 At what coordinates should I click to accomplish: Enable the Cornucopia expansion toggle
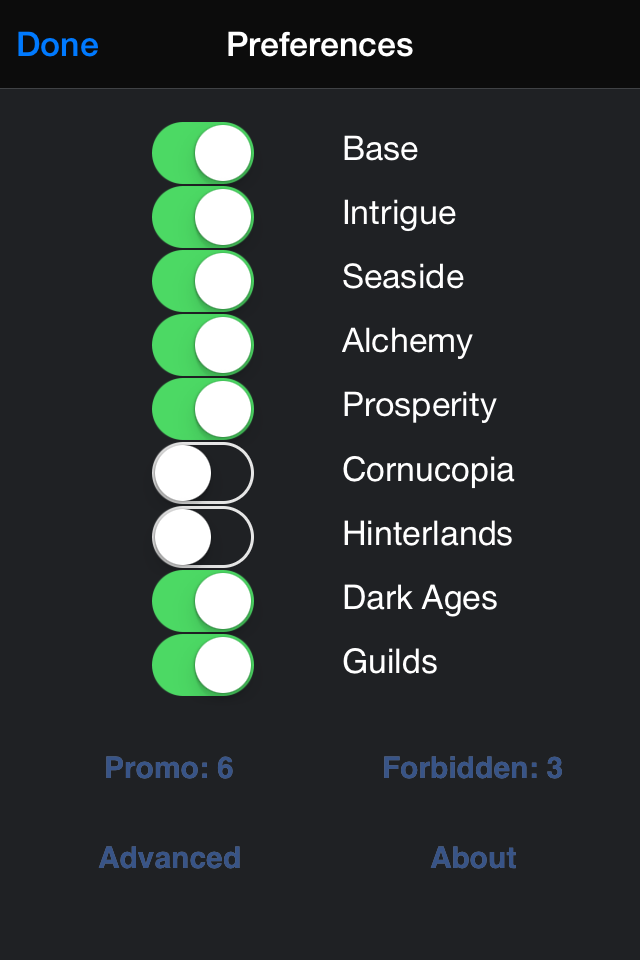point(202,472)
